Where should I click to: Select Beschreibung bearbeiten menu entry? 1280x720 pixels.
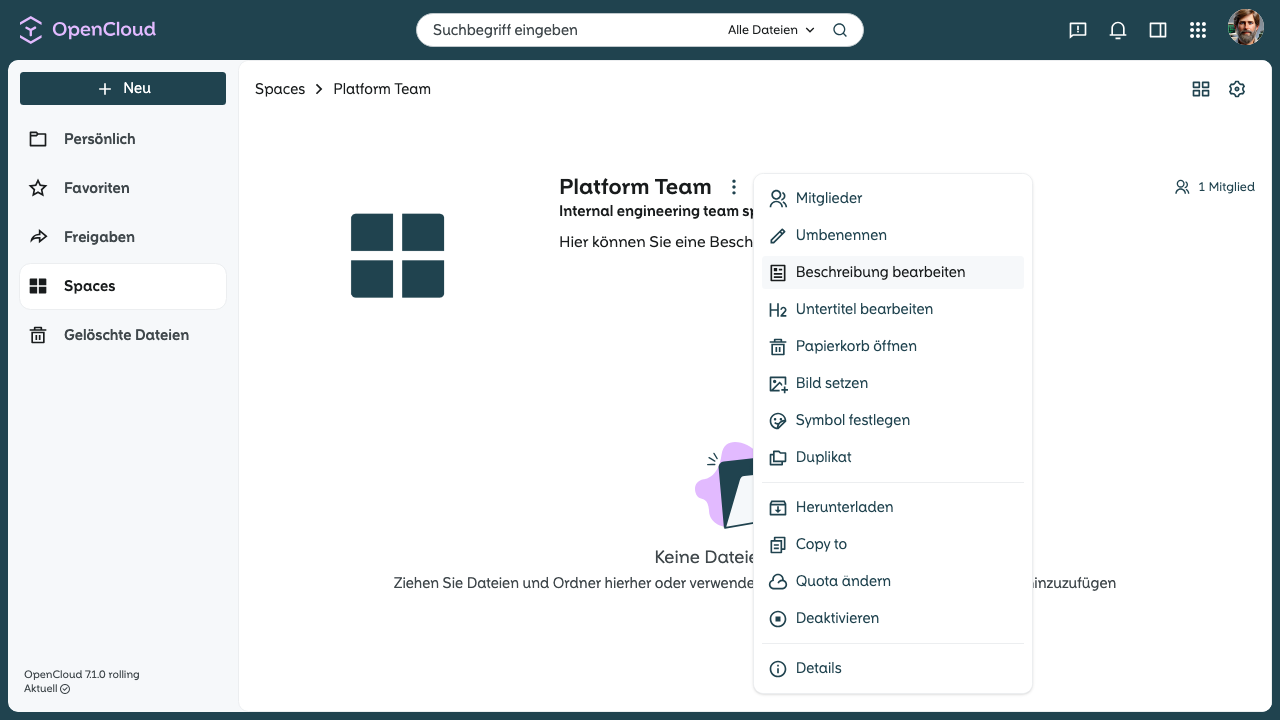coord(893,272)
